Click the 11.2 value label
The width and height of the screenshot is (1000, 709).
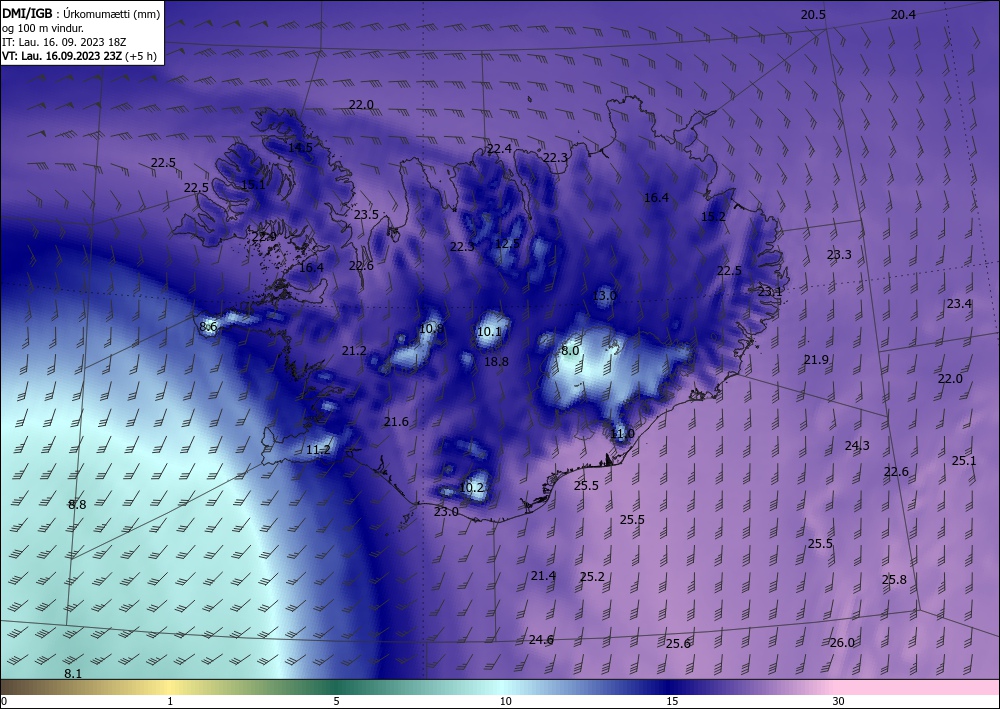click(318, 450)
